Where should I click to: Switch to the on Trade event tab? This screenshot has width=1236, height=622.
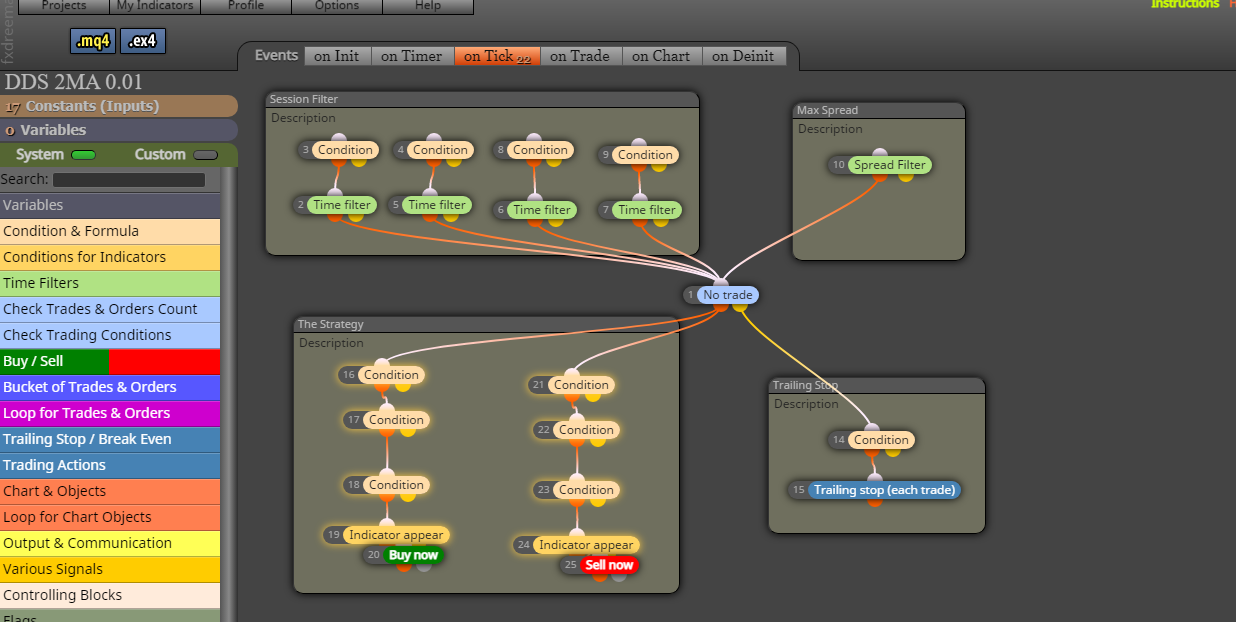pos(580,56)
